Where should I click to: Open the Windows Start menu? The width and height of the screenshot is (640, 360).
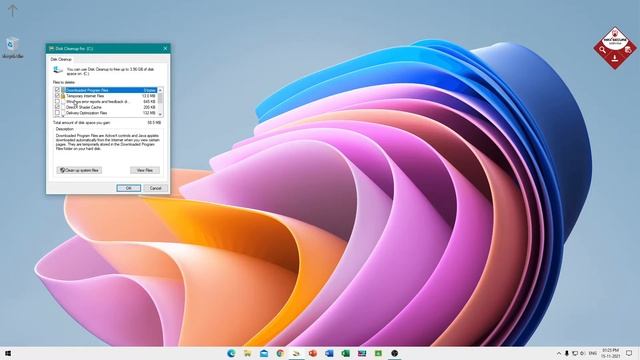[x=7, y=353]
